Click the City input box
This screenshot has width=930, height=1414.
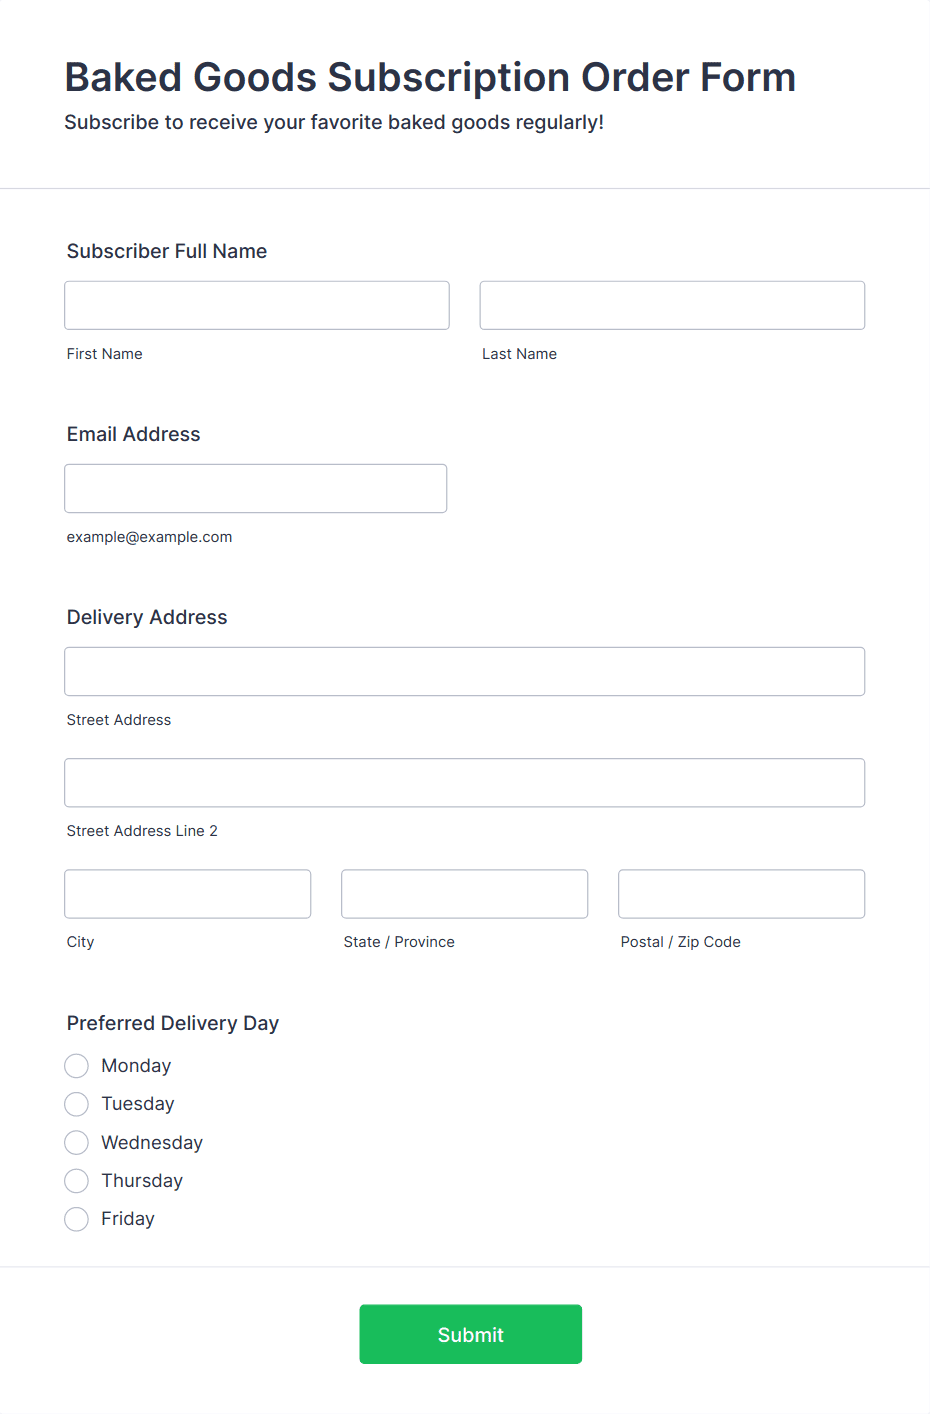pyautogui.click(x=188, y=893)
